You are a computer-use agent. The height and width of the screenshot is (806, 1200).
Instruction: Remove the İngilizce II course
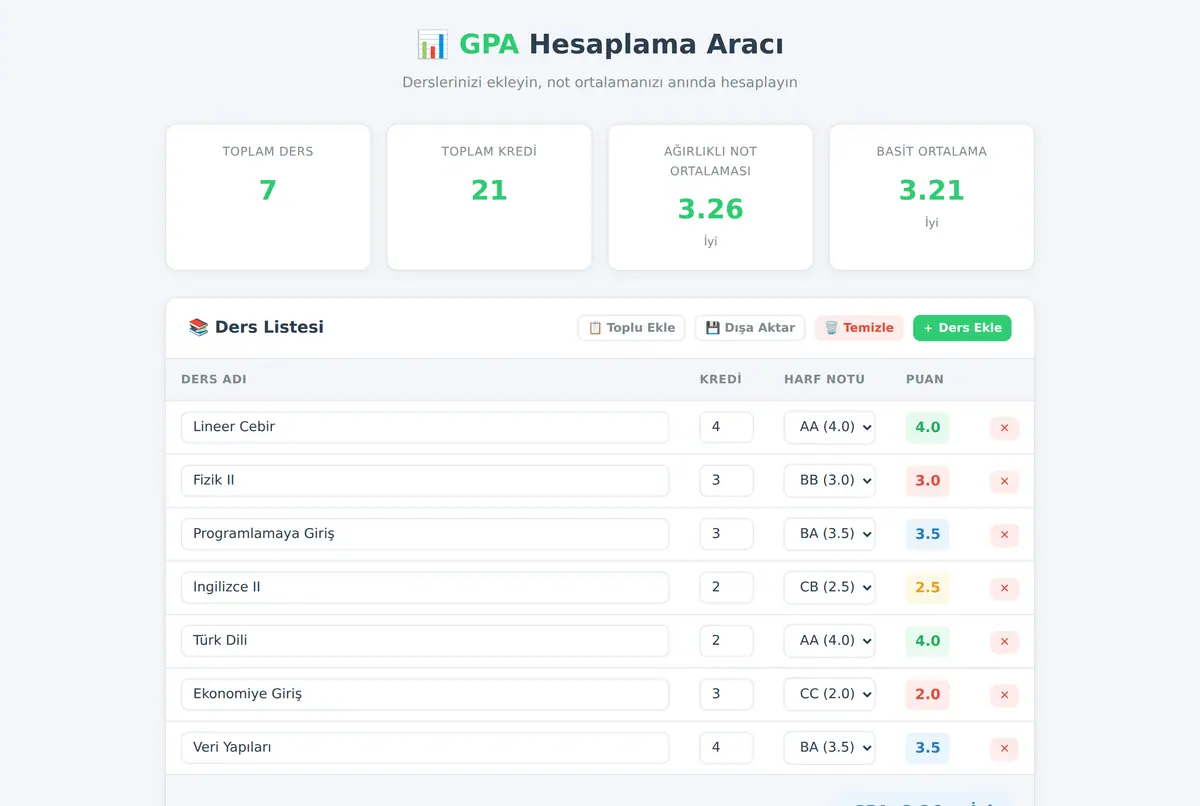(1004, 588)
